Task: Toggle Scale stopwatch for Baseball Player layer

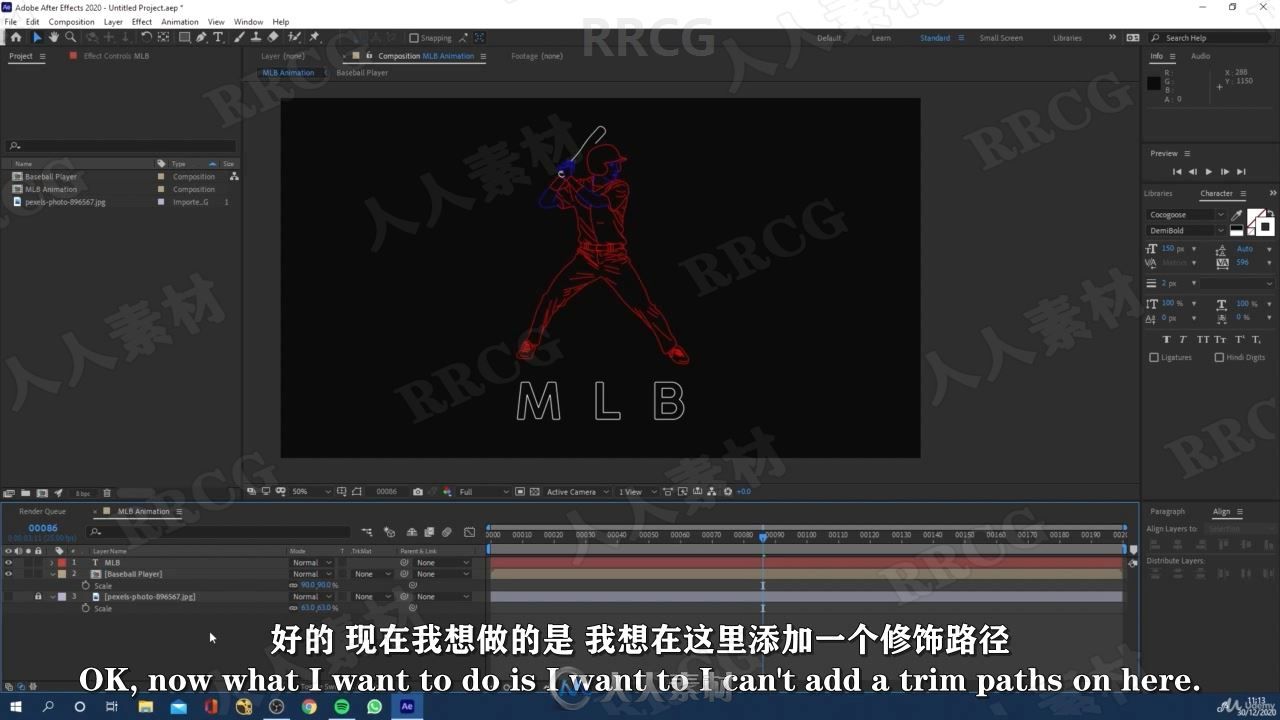Action: [86, 585]
